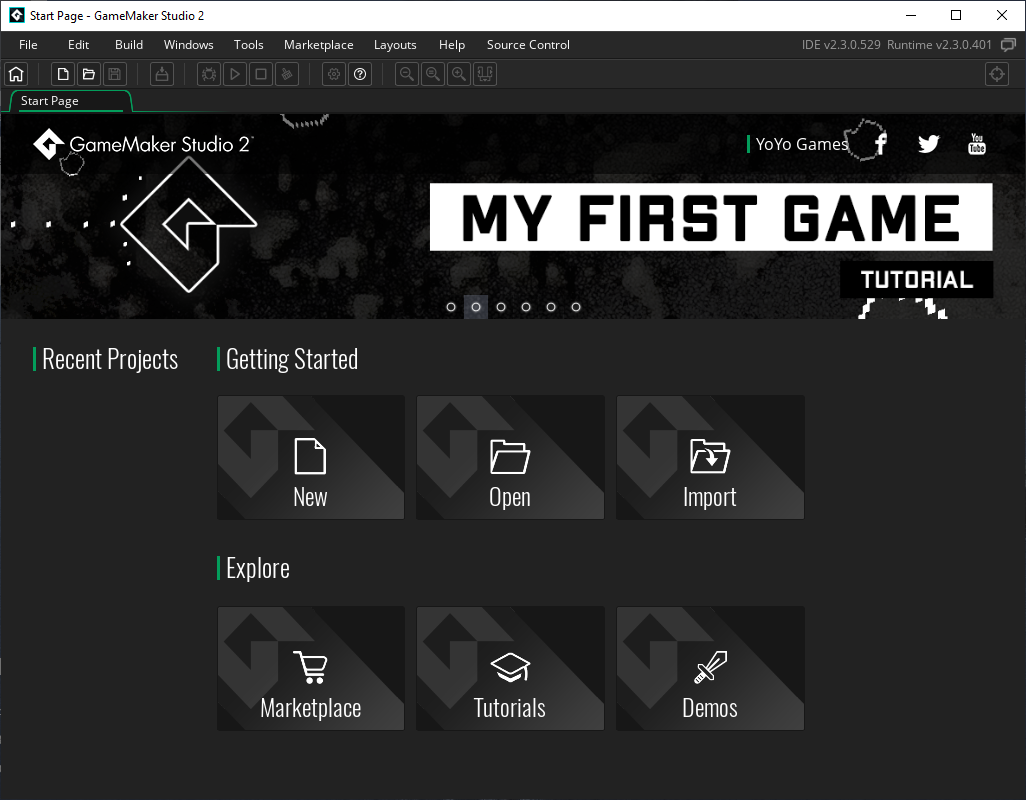Open the File menu

coord(28,44)
